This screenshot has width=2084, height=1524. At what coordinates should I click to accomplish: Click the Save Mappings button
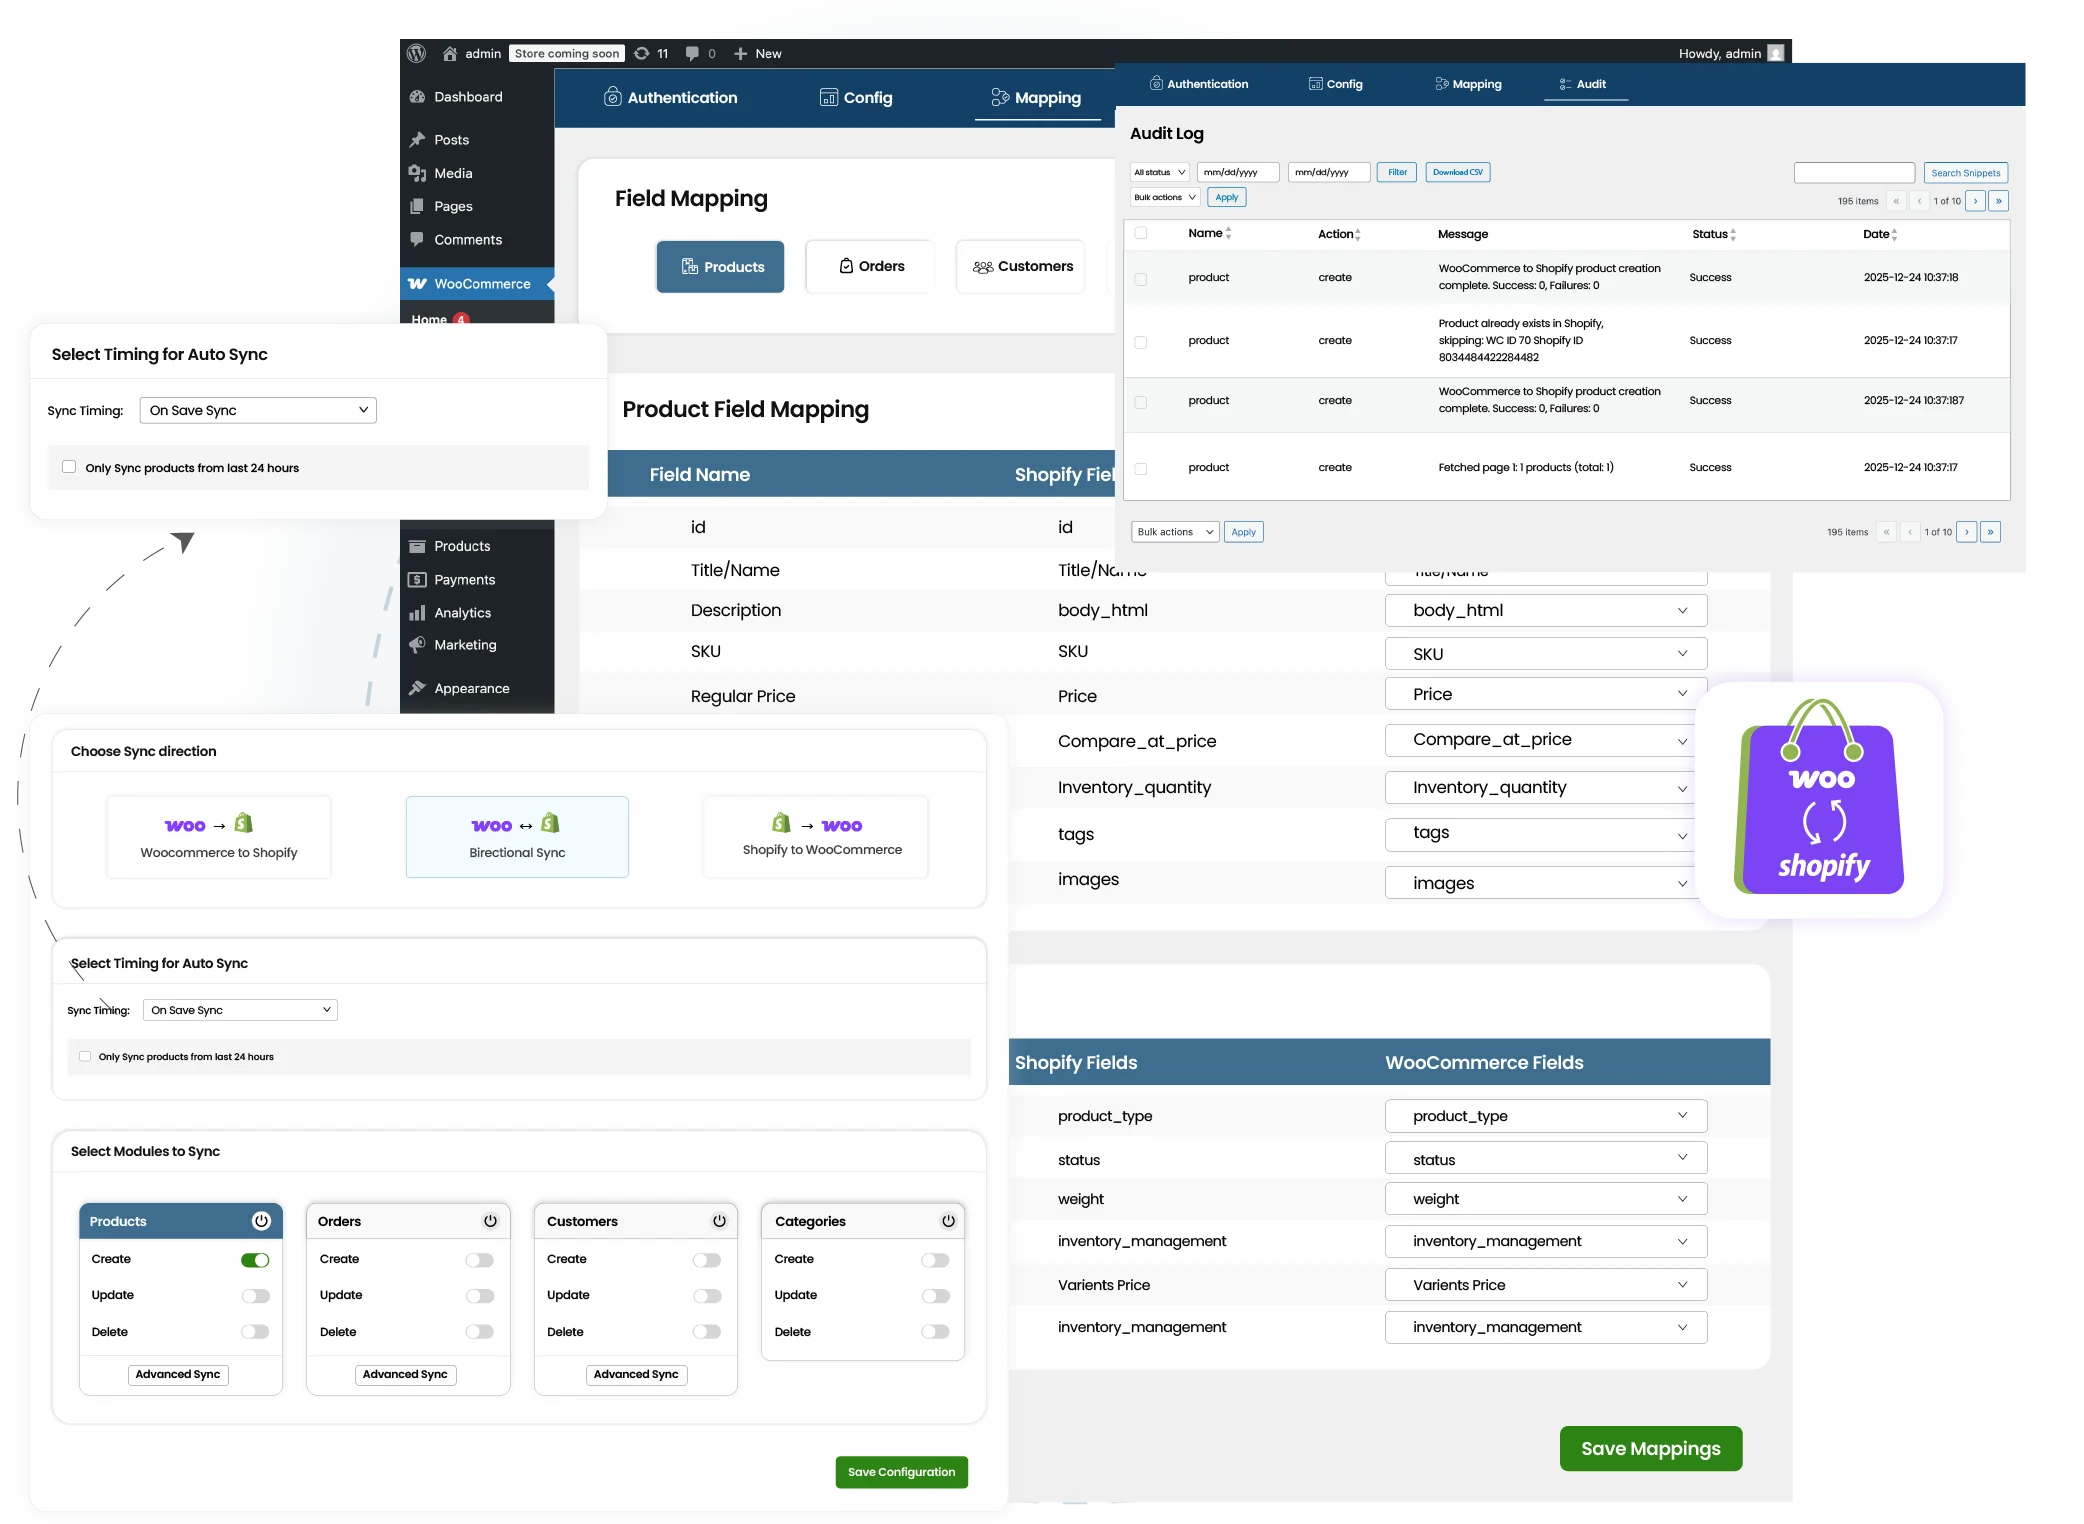coord(1650,1448)
